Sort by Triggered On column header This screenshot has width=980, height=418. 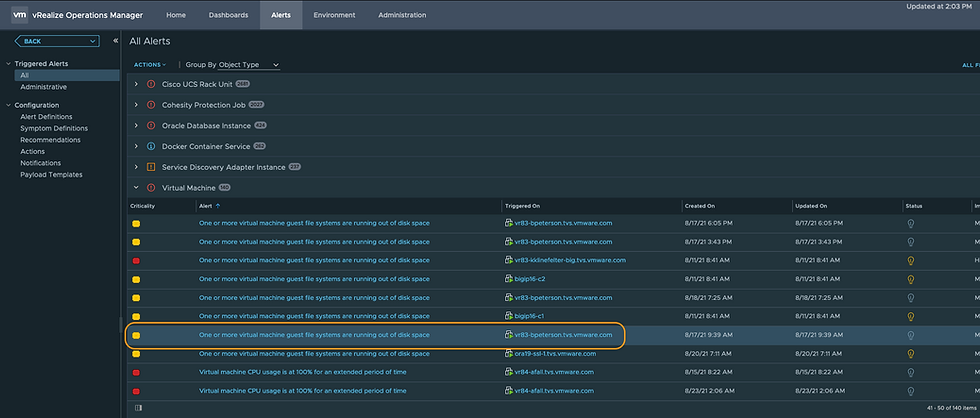(520, 206)
